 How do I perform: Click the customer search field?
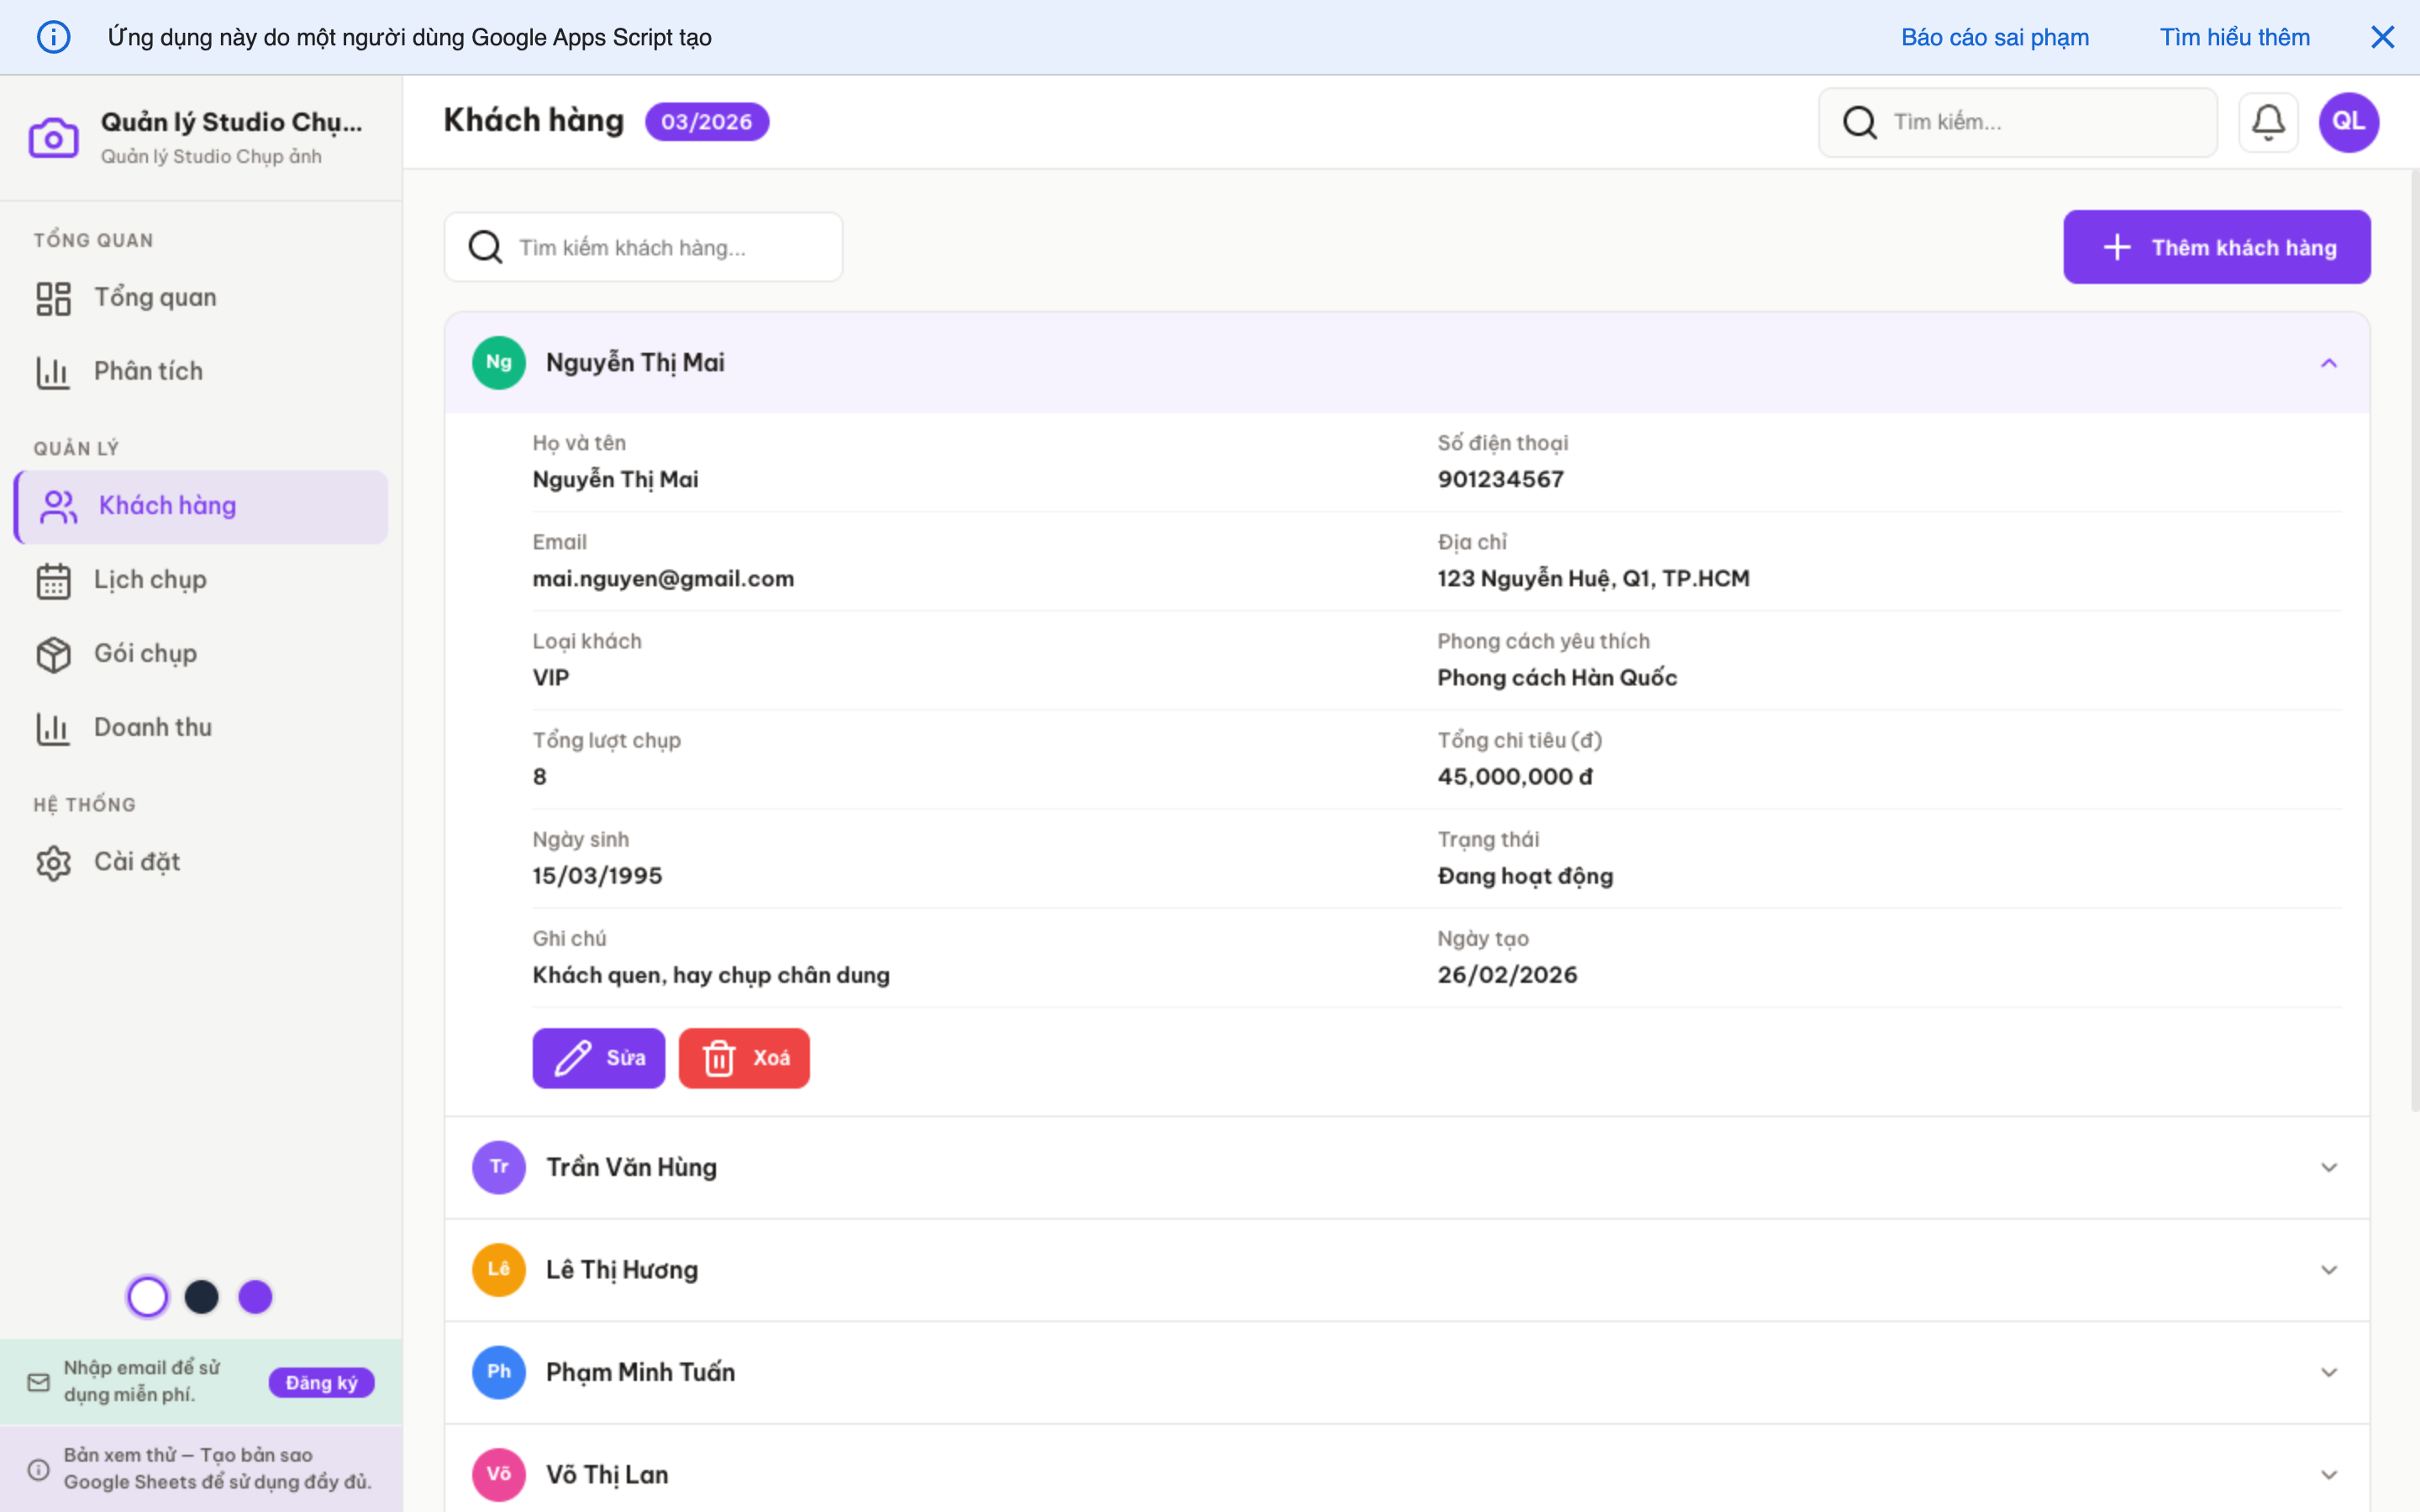pyautogui.click(x=643, y=247)
